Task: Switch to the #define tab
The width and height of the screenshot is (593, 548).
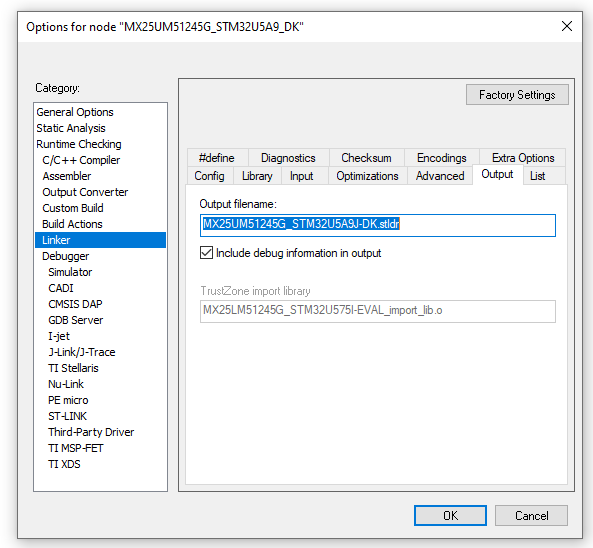Action: [x=217, y=158]
